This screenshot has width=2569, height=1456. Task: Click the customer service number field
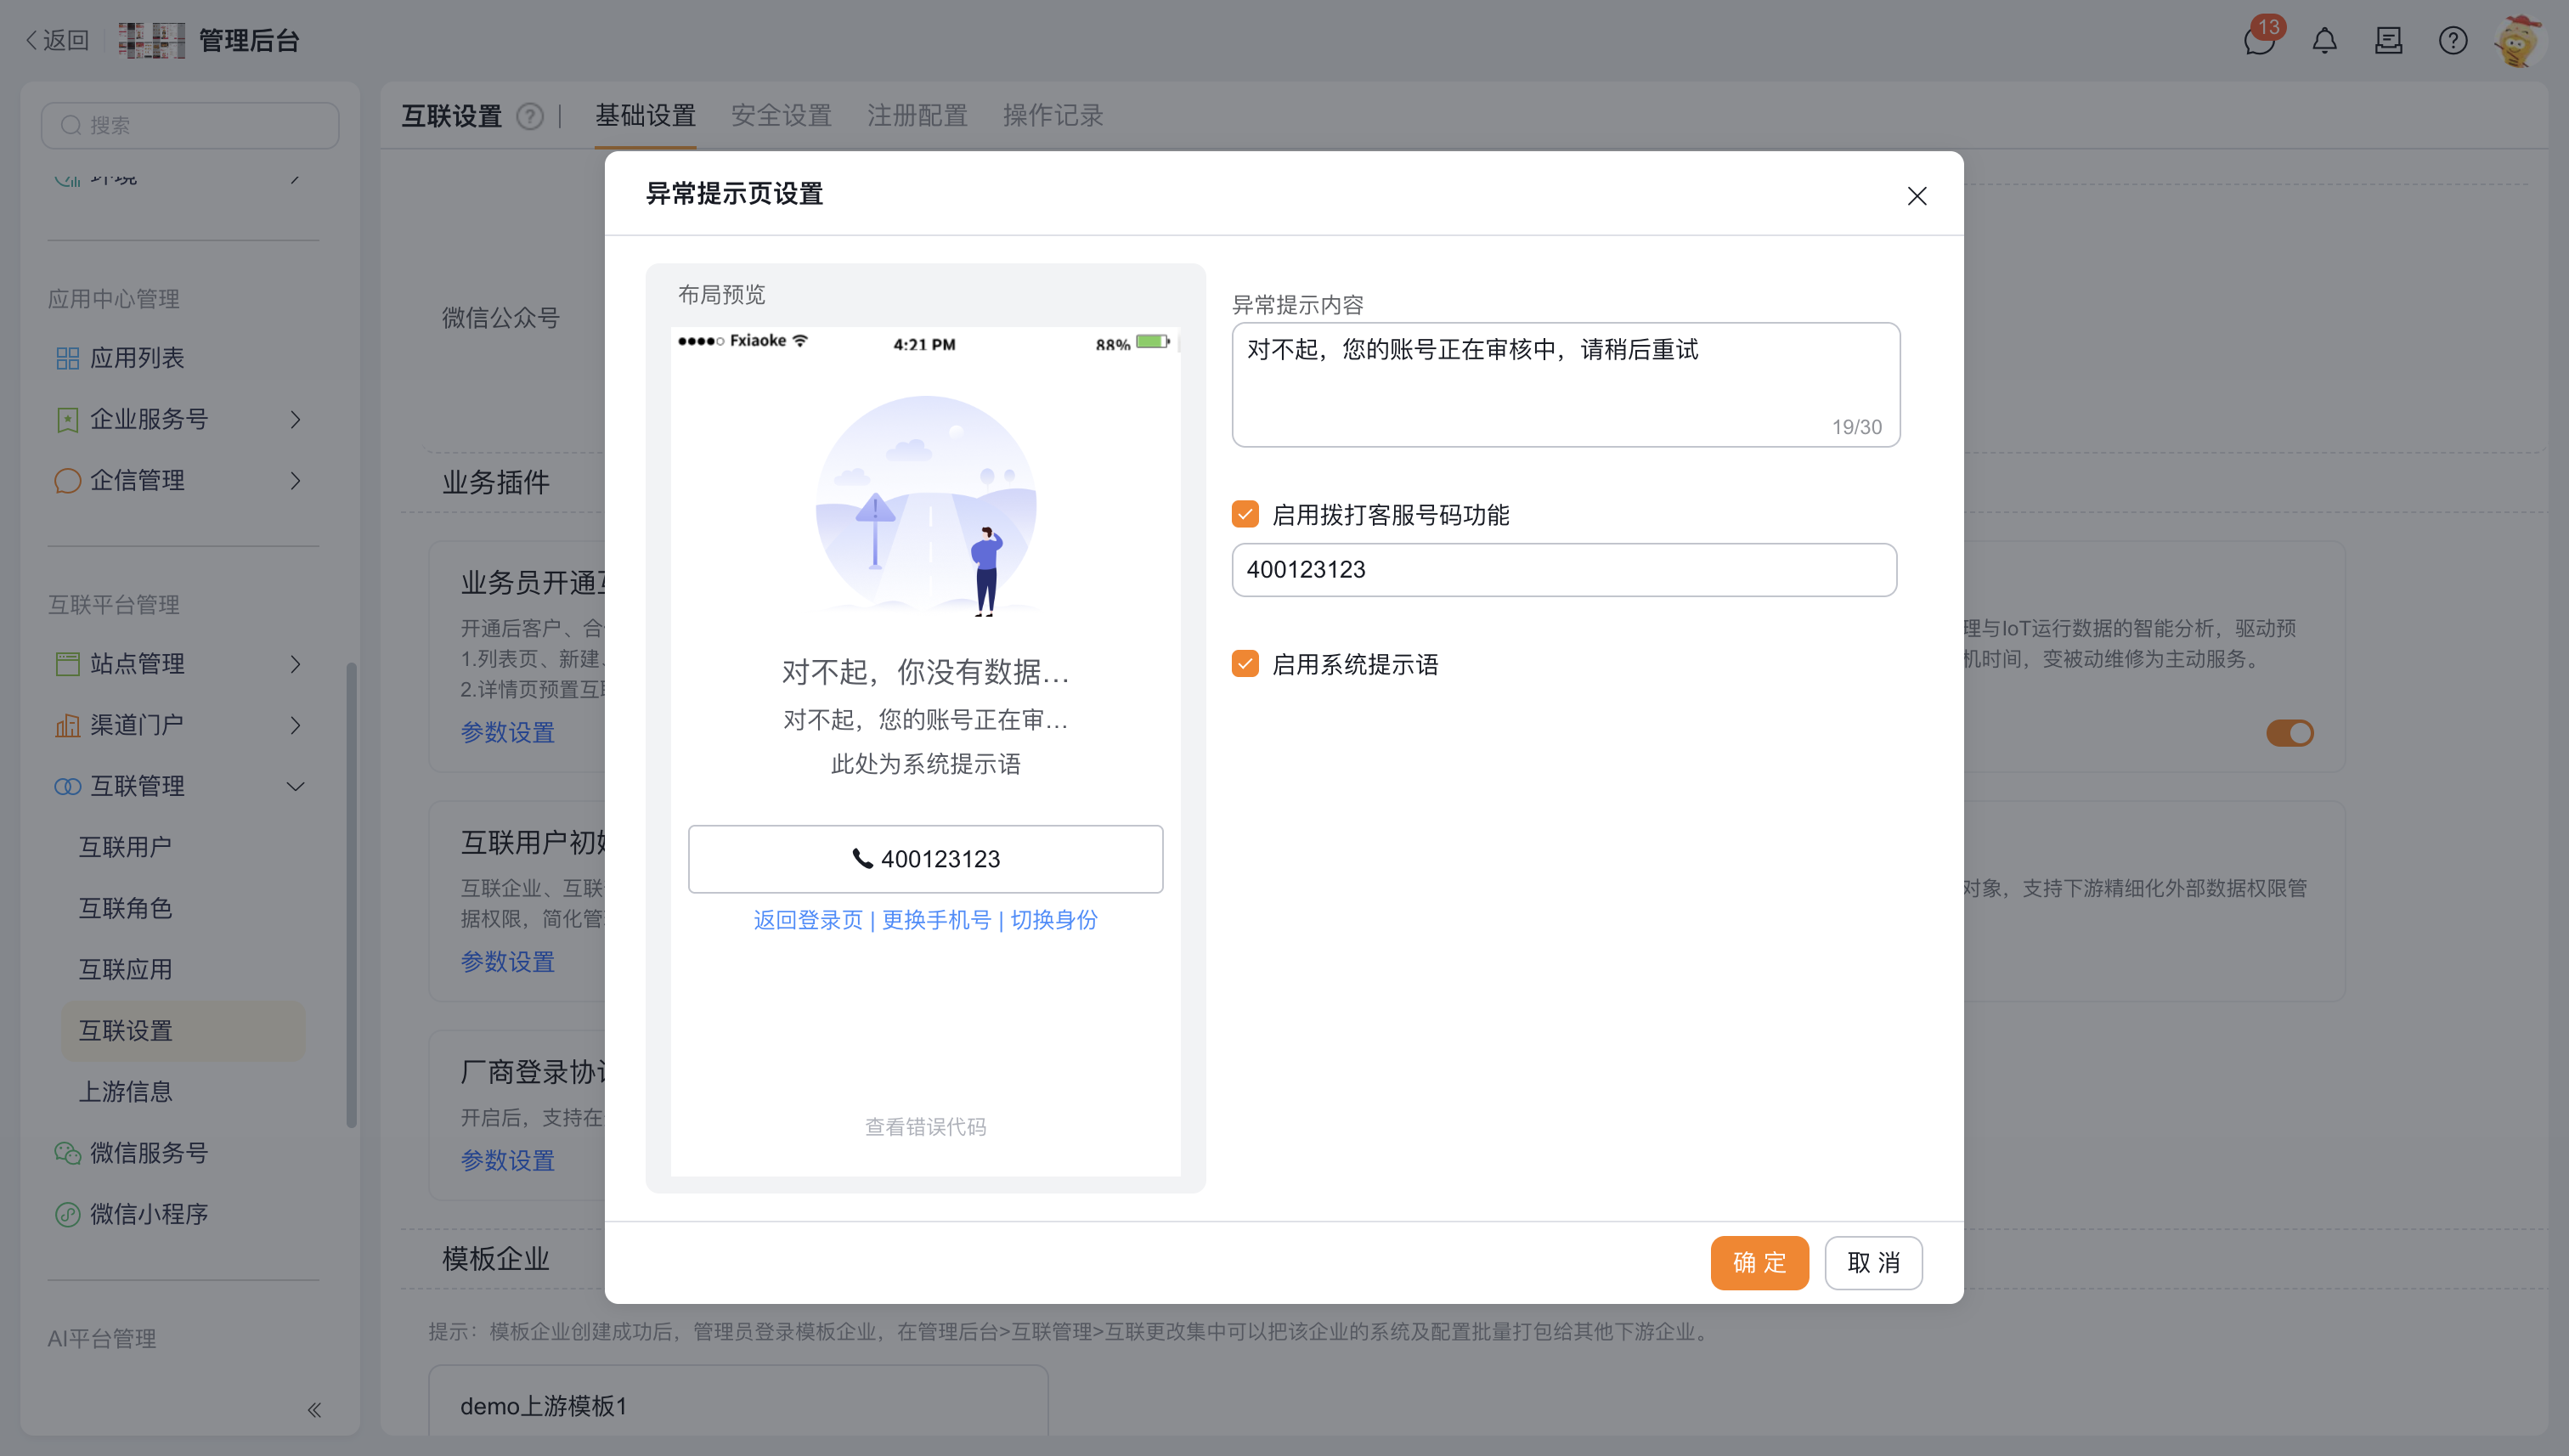click(x=1564, y=570)
